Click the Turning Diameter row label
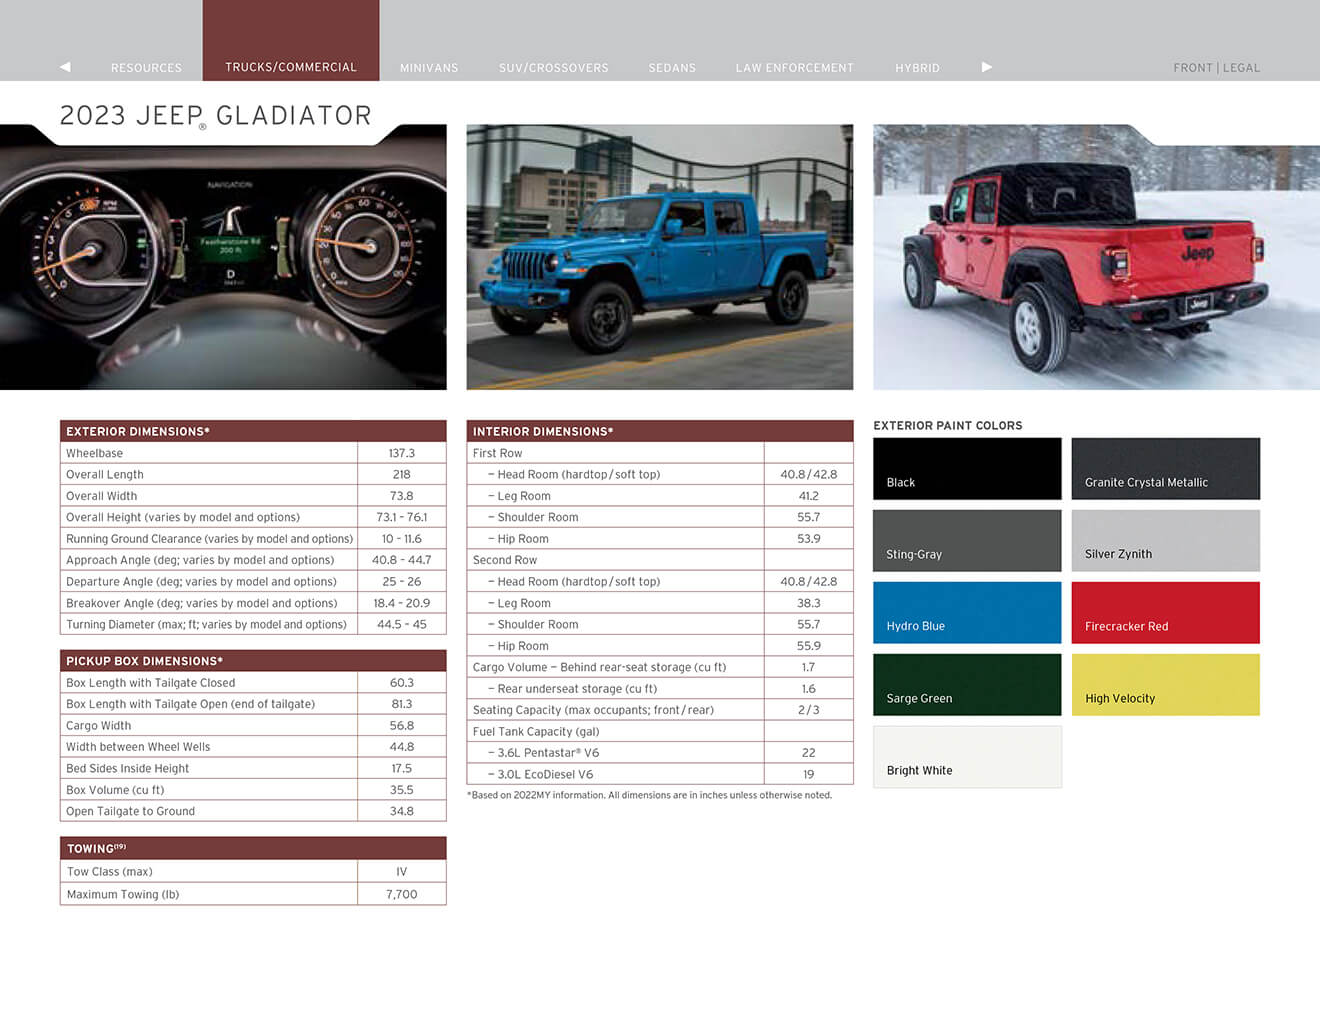 pos(206,625)
